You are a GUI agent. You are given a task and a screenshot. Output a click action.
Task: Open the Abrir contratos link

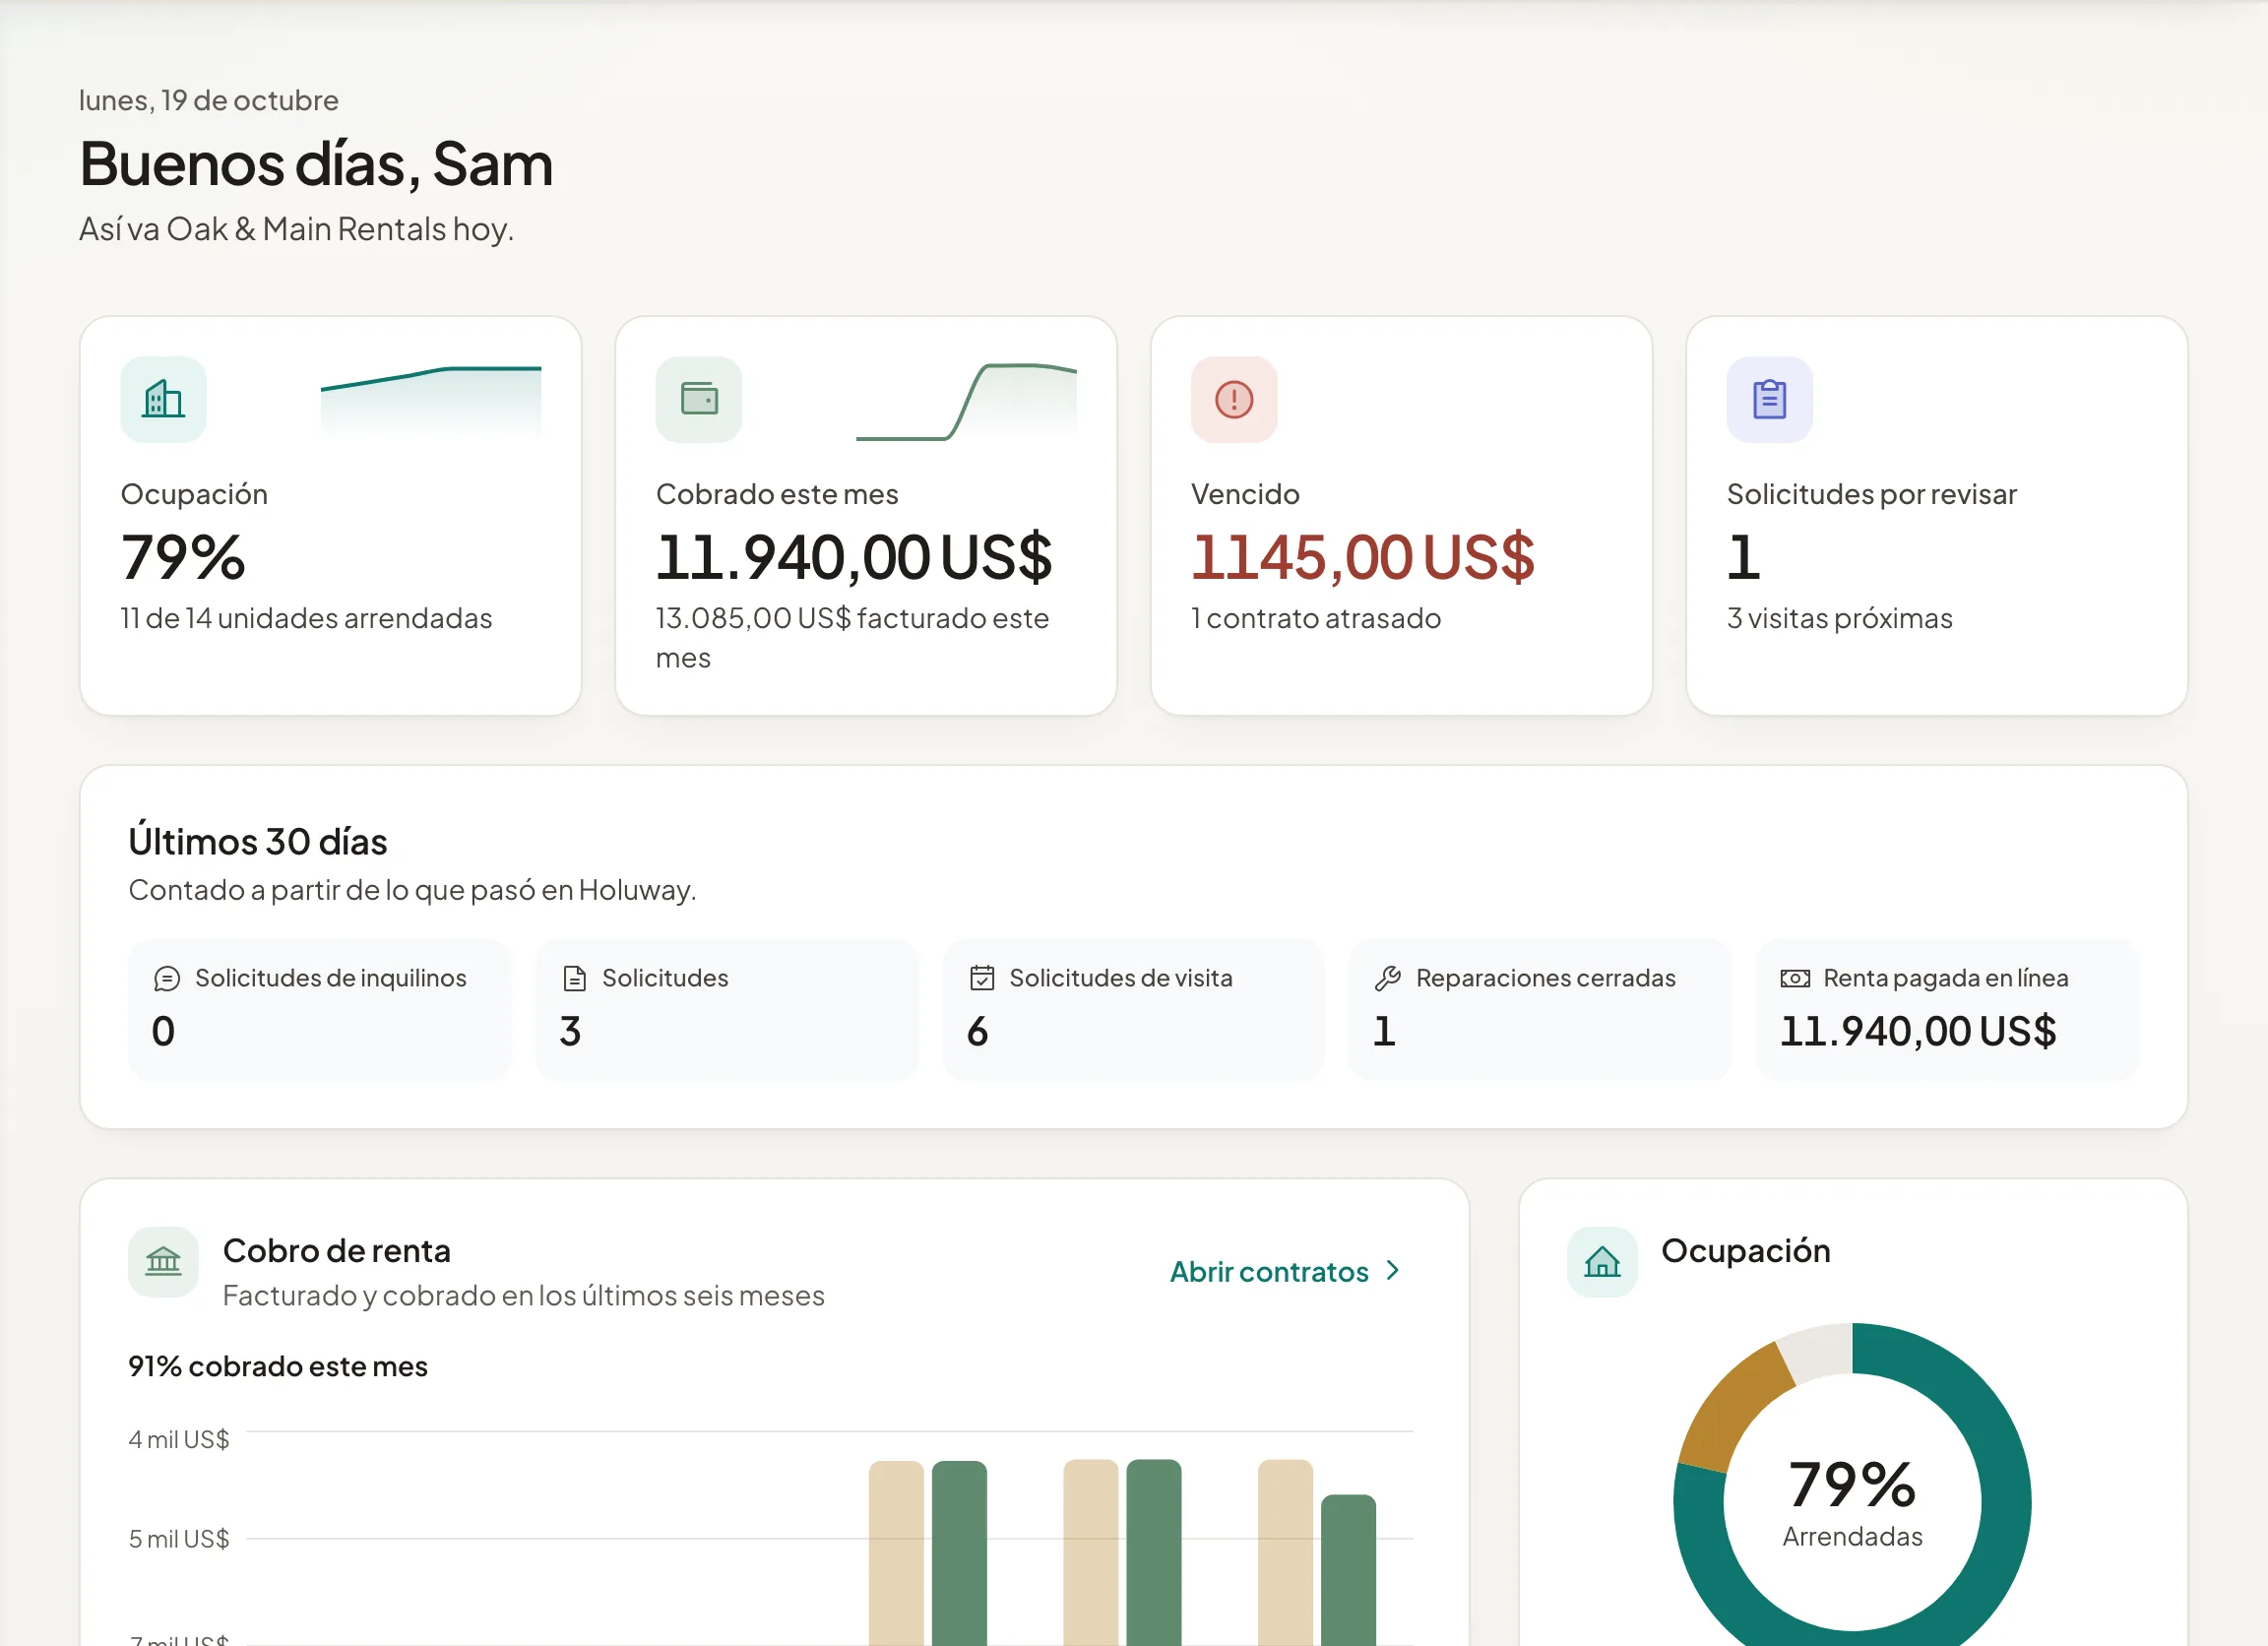point(1285,1271)
